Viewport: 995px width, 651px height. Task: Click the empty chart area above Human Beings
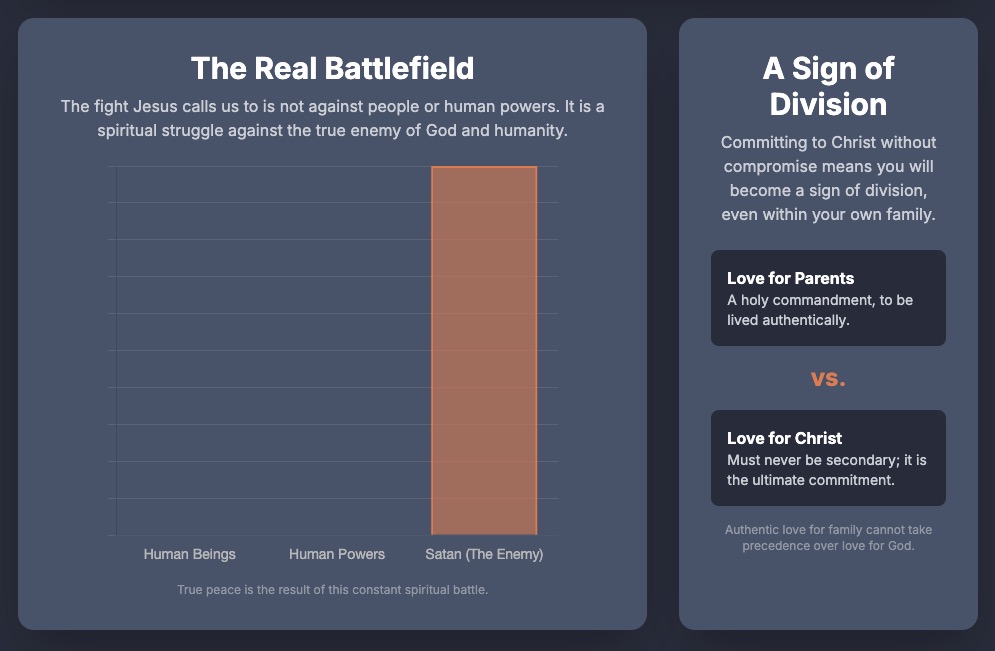pos(190,350)
